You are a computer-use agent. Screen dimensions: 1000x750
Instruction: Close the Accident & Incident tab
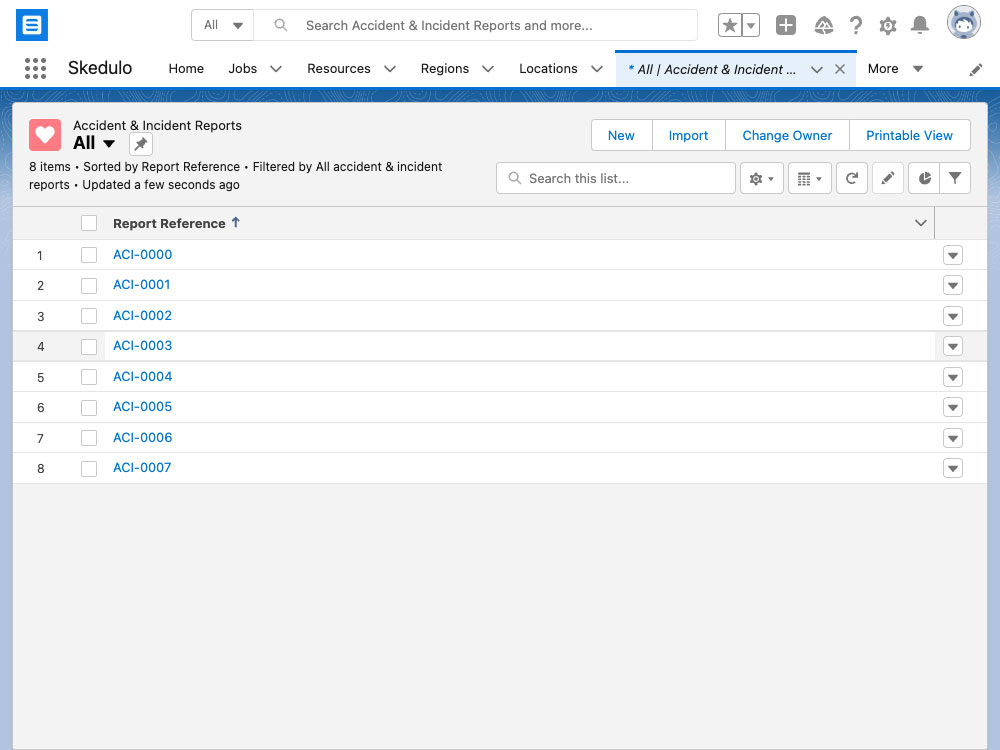pyautogui.click(x=840, y=69)
